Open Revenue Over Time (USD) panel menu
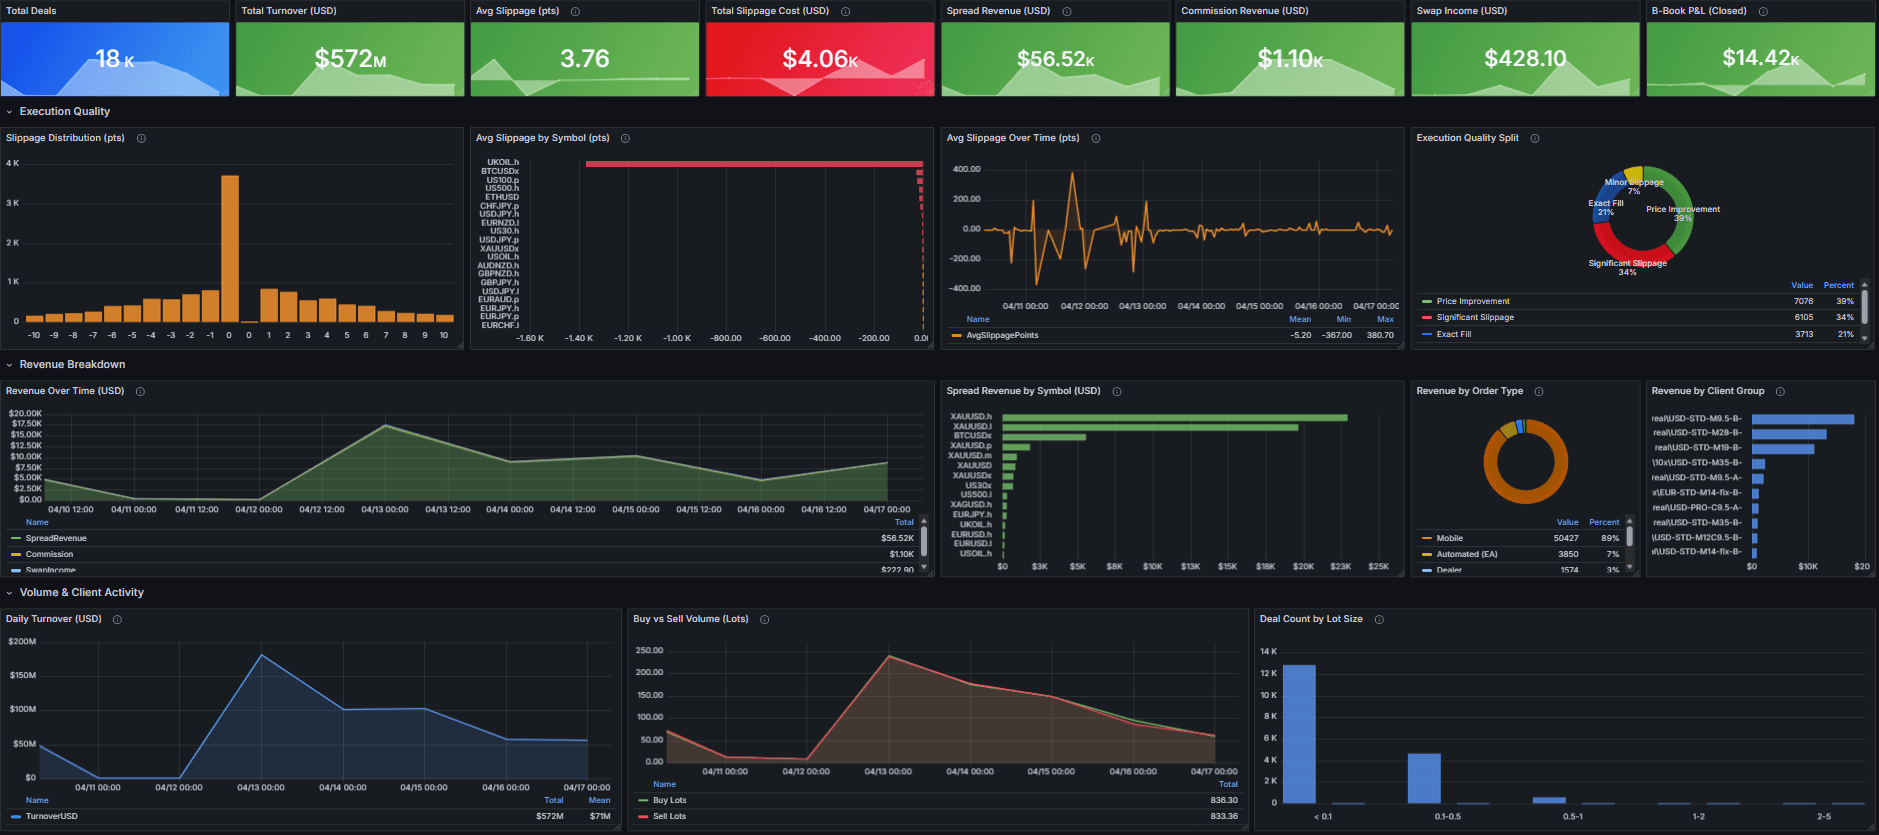 (65, 391)
